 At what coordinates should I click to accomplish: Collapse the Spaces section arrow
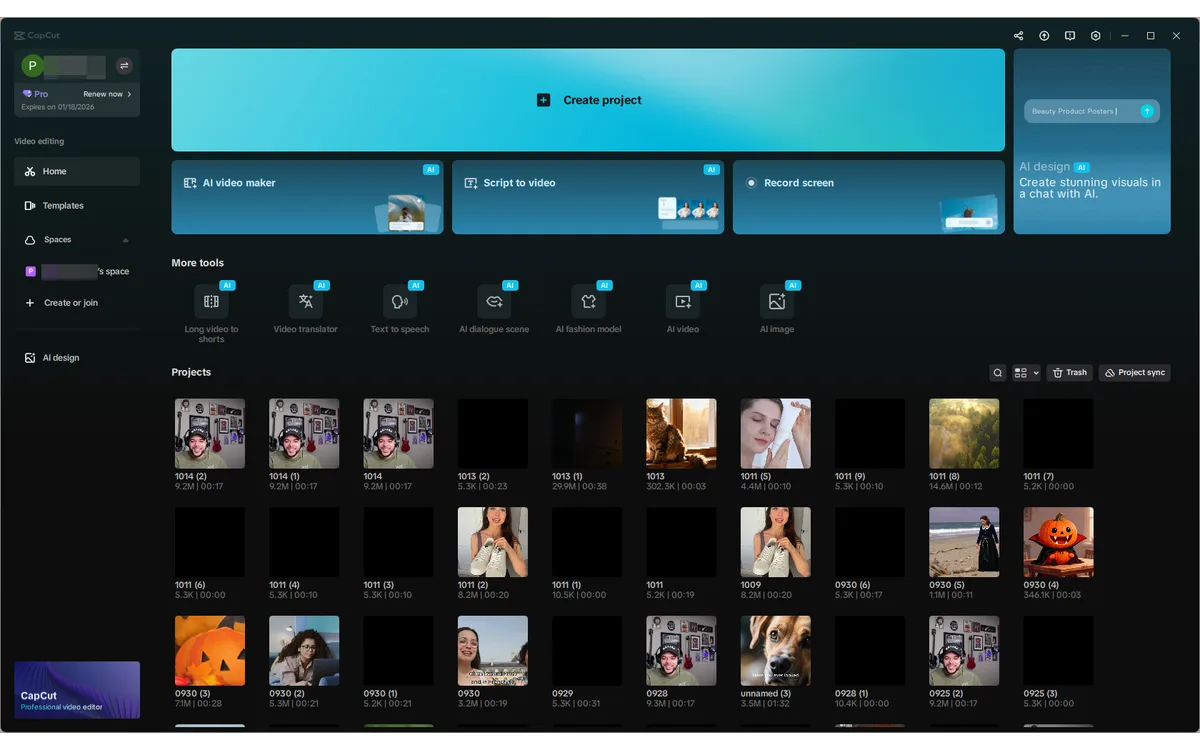pos(125,240)
